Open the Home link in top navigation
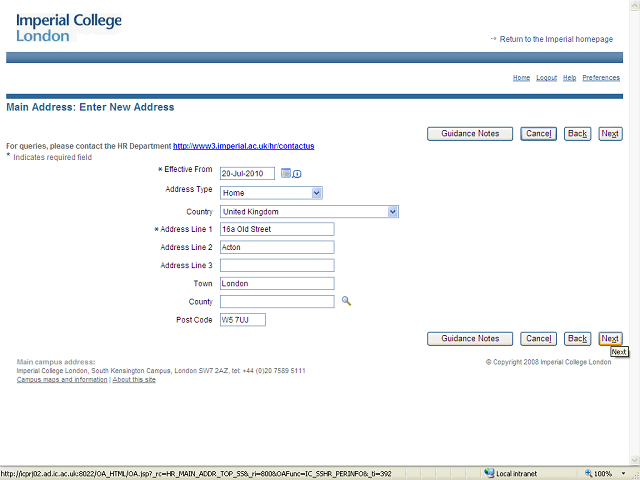640x480 pixels. [521, 78]
